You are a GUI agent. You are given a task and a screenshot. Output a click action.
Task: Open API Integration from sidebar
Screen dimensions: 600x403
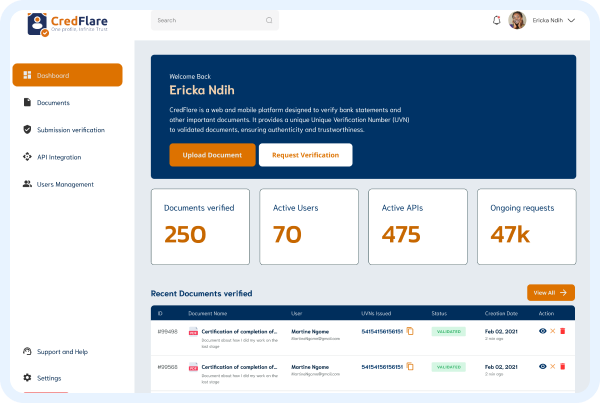(x=59, y=157)
